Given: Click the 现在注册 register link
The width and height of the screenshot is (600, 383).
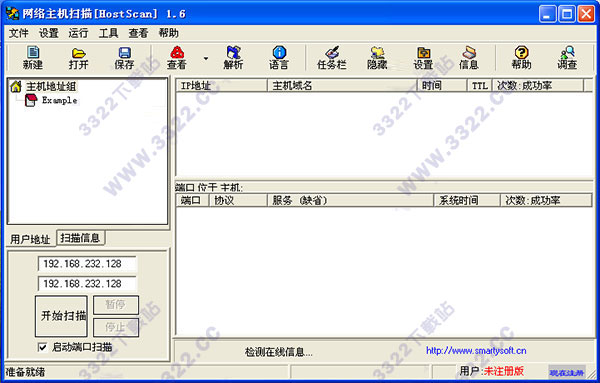Looking at the screenshot, I should 567,372.
